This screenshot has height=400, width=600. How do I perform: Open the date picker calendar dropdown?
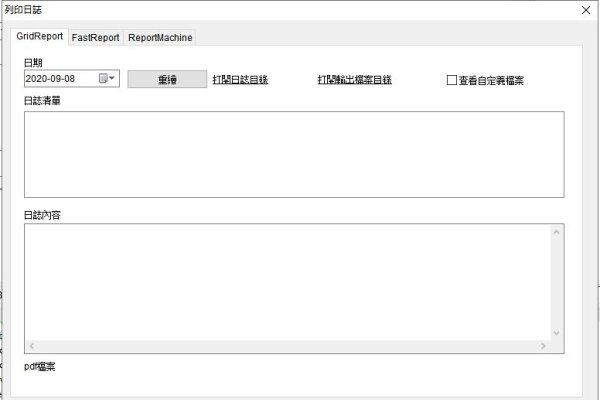point(107,78)
